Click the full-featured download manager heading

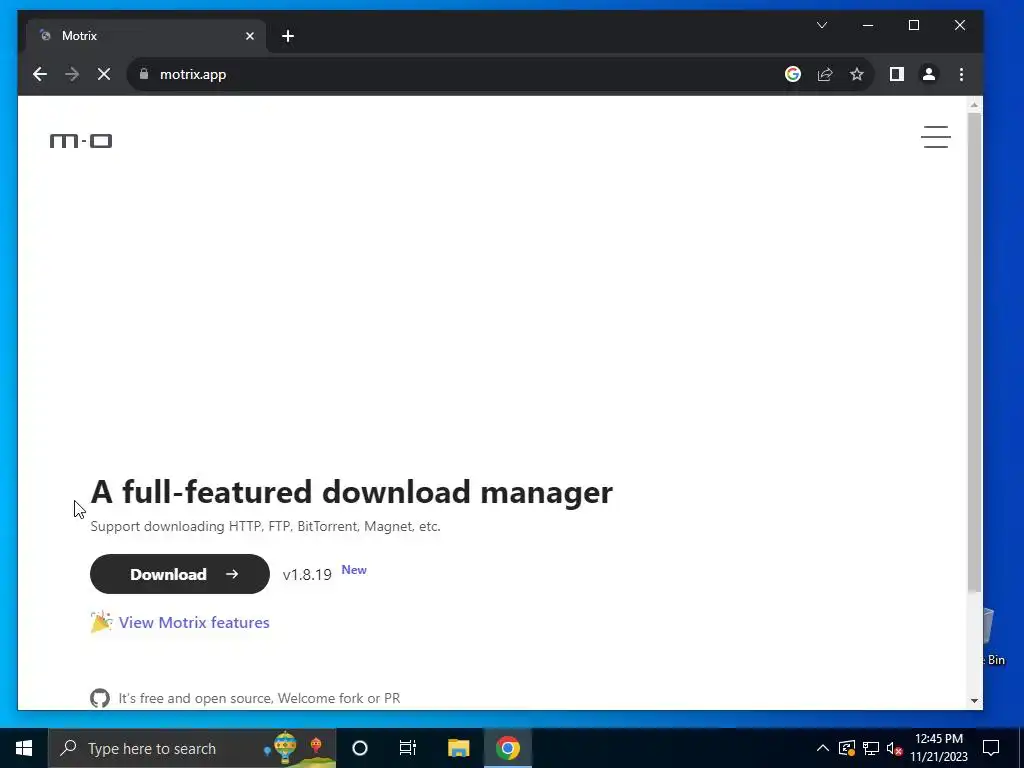pos(351,492)
